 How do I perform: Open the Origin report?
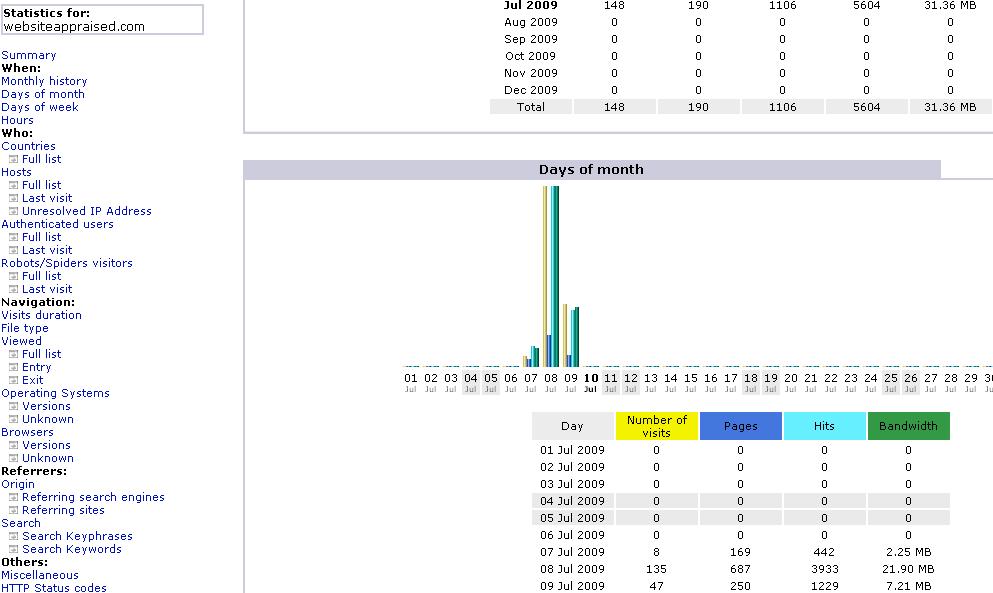(x=18, y=484)
